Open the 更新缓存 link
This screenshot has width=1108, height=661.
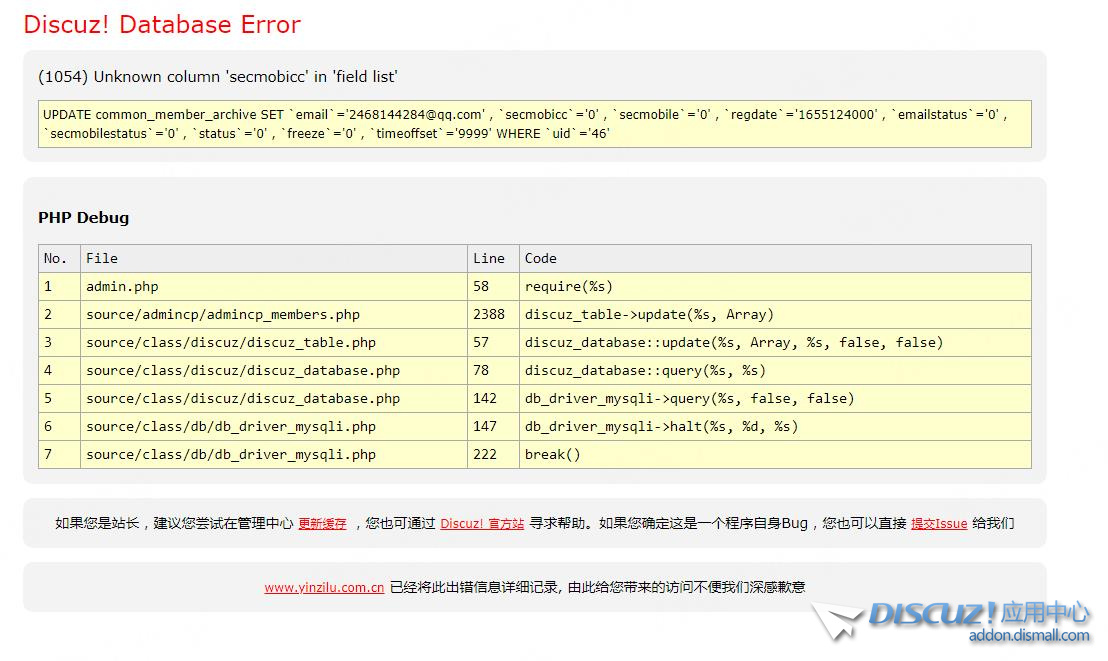[x=322, y=524]
